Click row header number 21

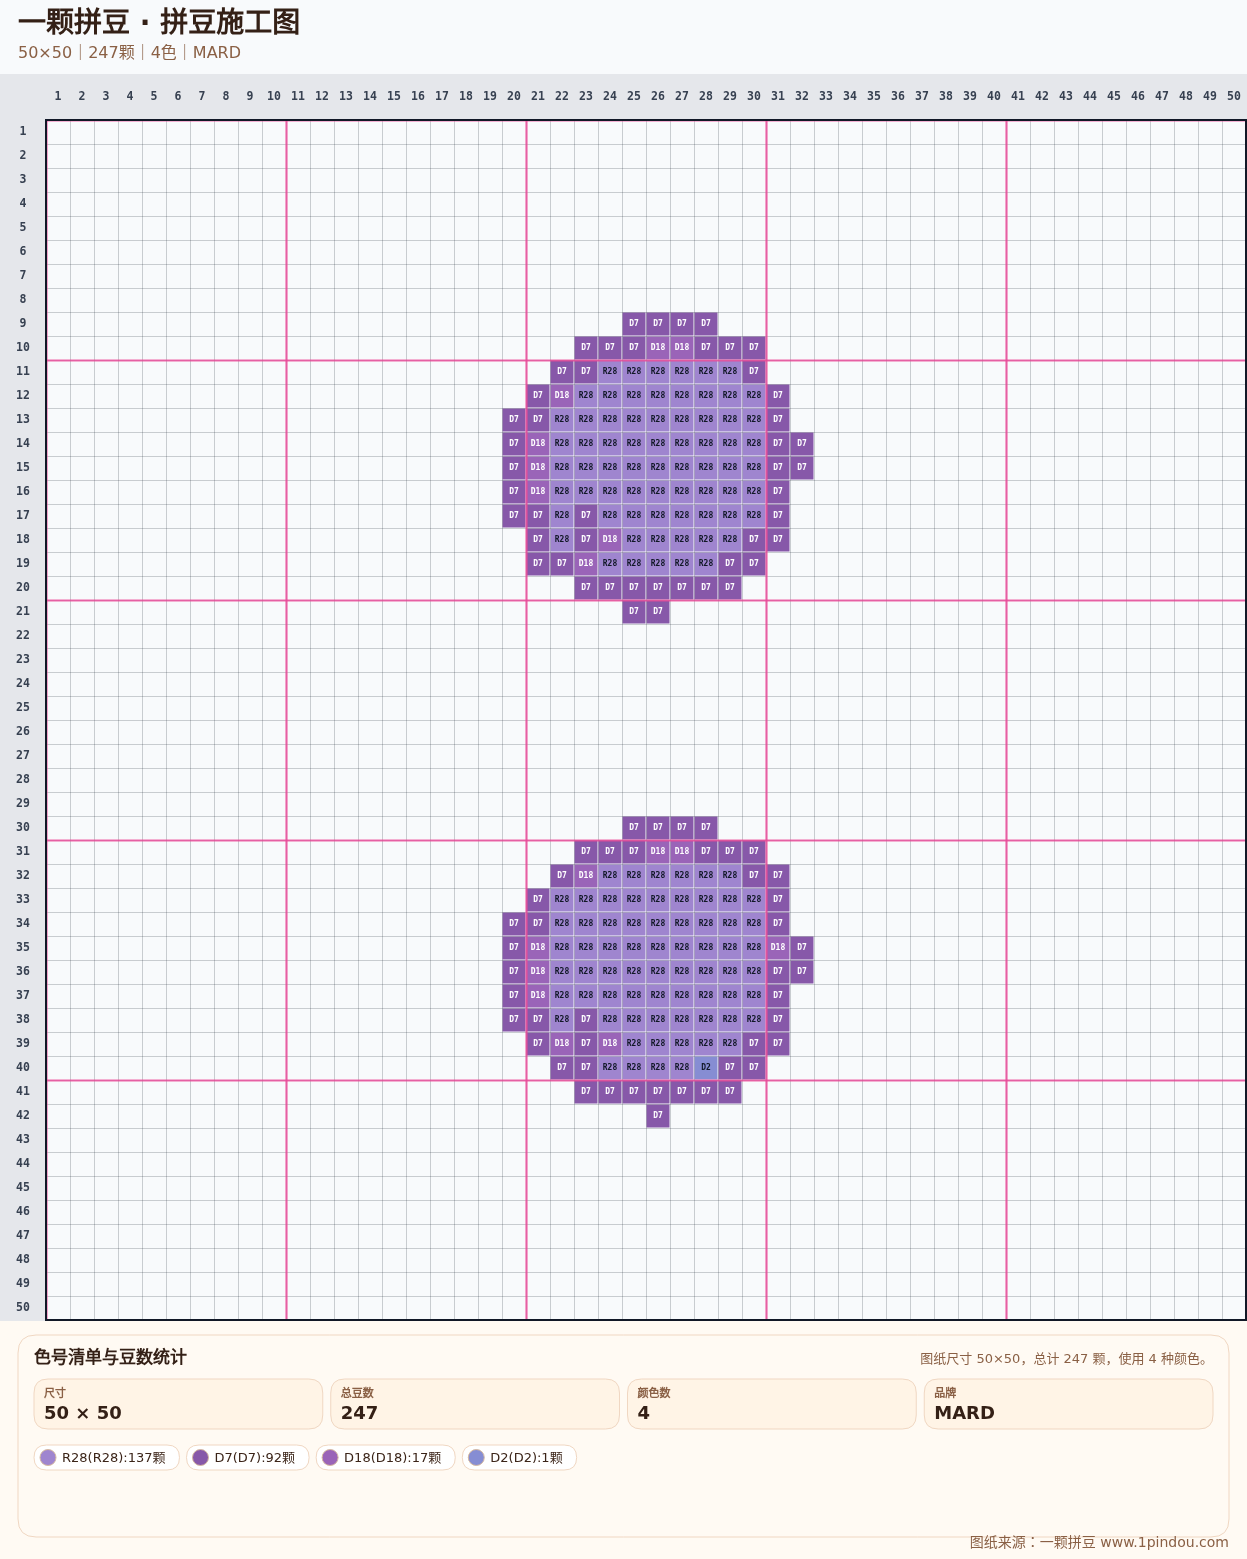[23, 611]
